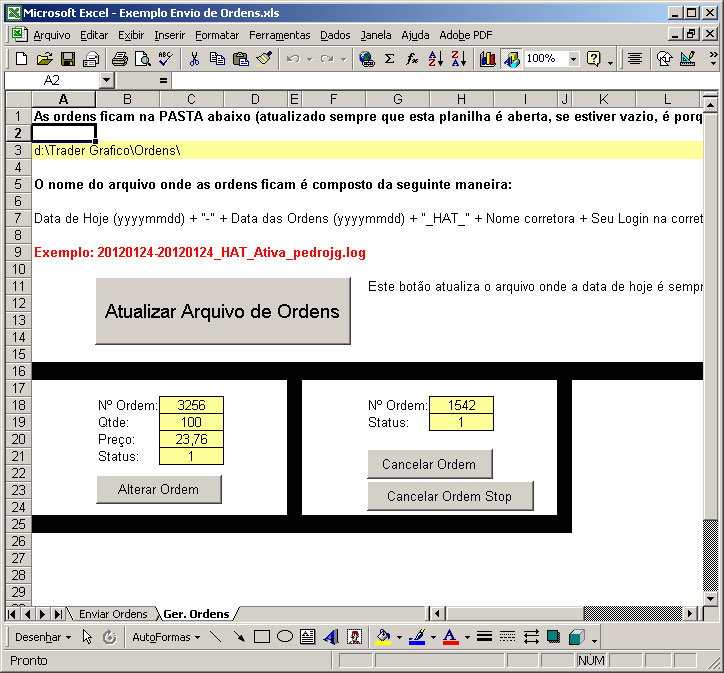Sort ascending with A-Z icon
The image size is (724, 673).
pyautogui.click(x=436, y=59)
